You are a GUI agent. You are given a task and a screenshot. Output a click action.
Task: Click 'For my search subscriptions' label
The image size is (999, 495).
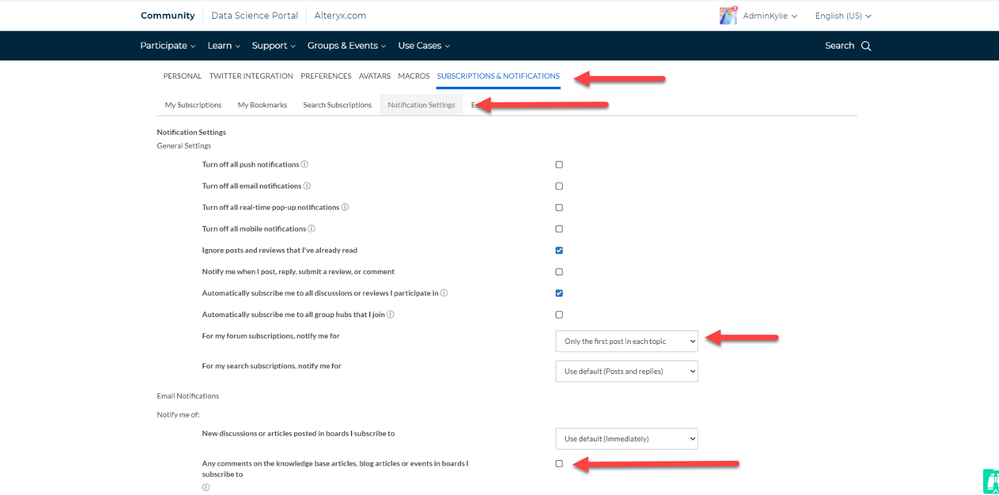(x=273, y=366)
